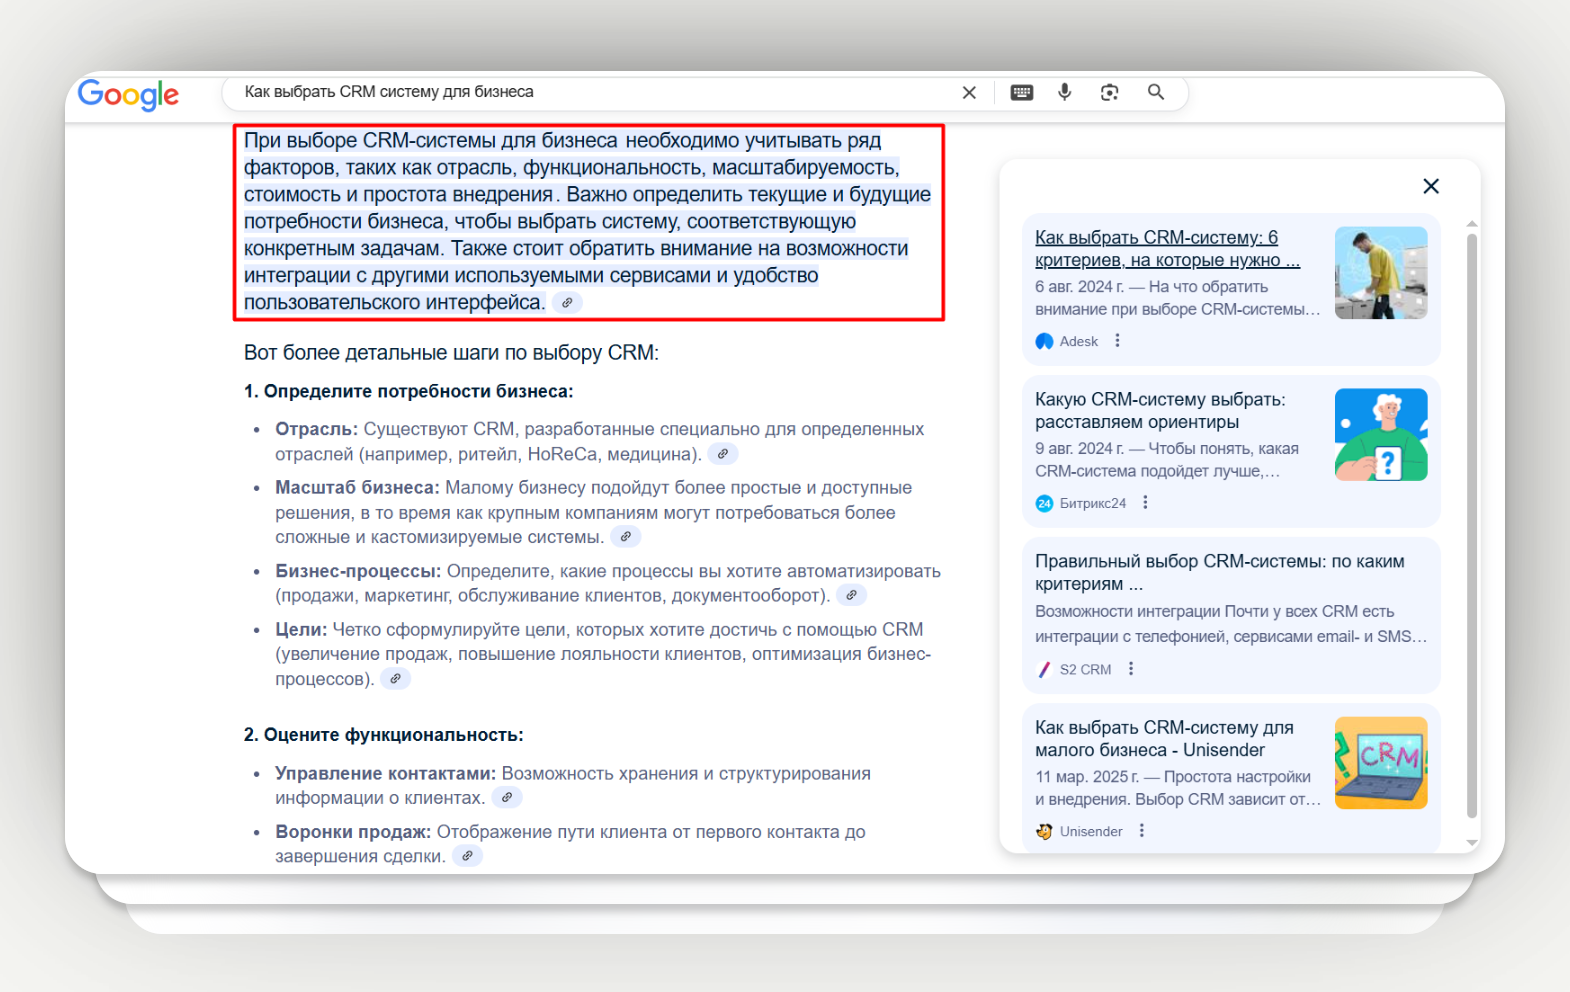Clear the search query with X icon
The width and height of the screenshot is (1570, 992).
968,93
